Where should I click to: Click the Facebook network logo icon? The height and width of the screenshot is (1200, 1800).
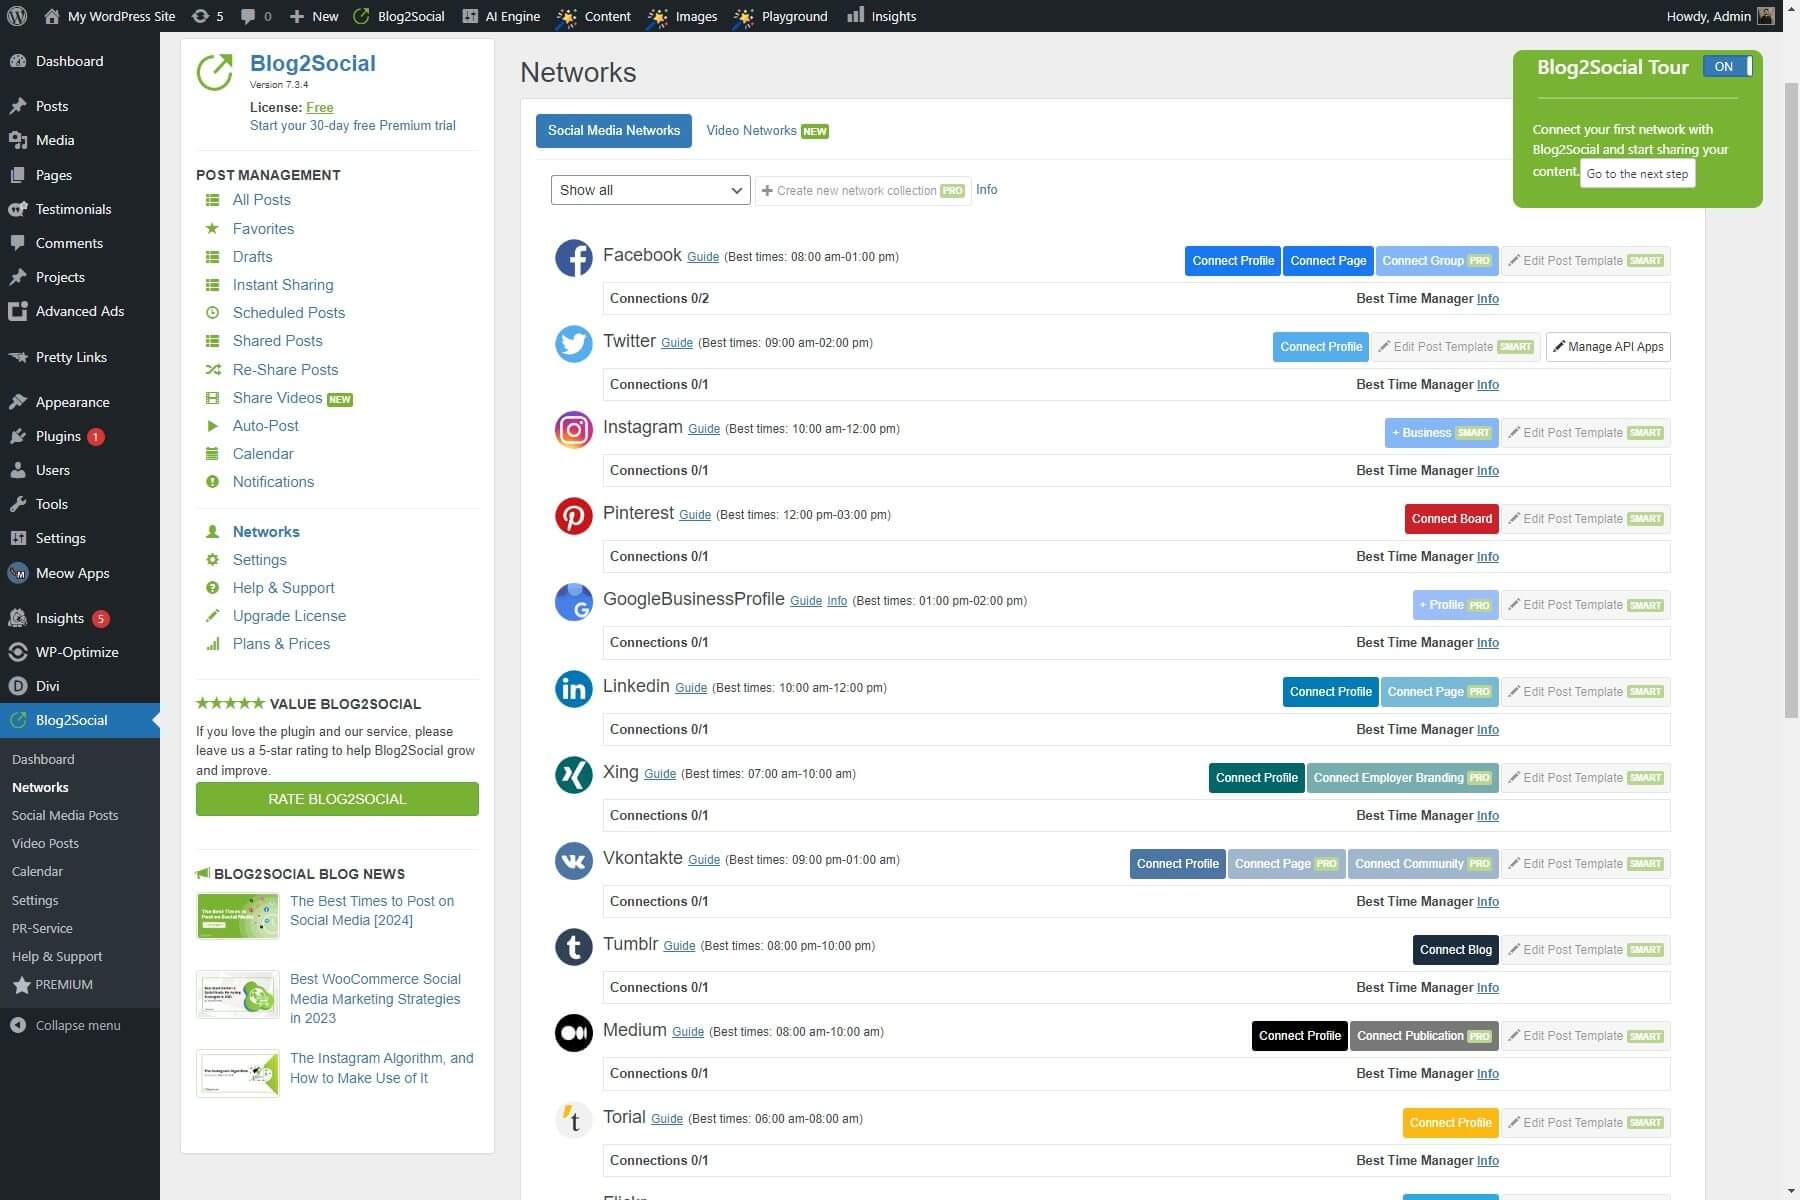point(573,258)
